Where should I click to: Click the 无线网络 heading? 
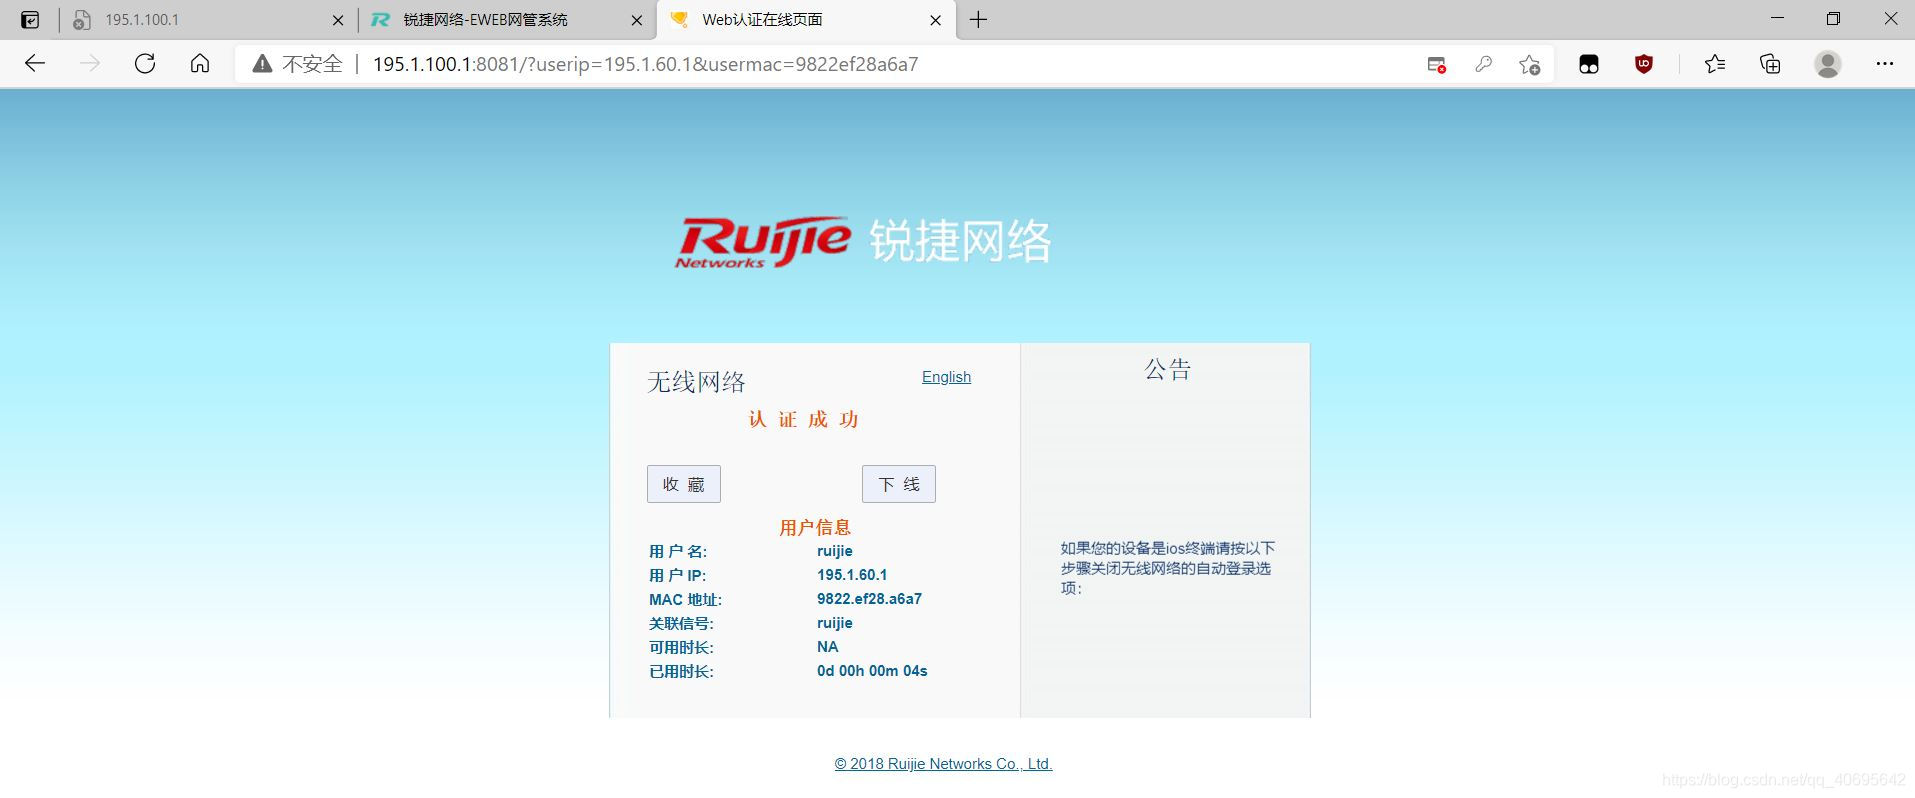(696, 382)
